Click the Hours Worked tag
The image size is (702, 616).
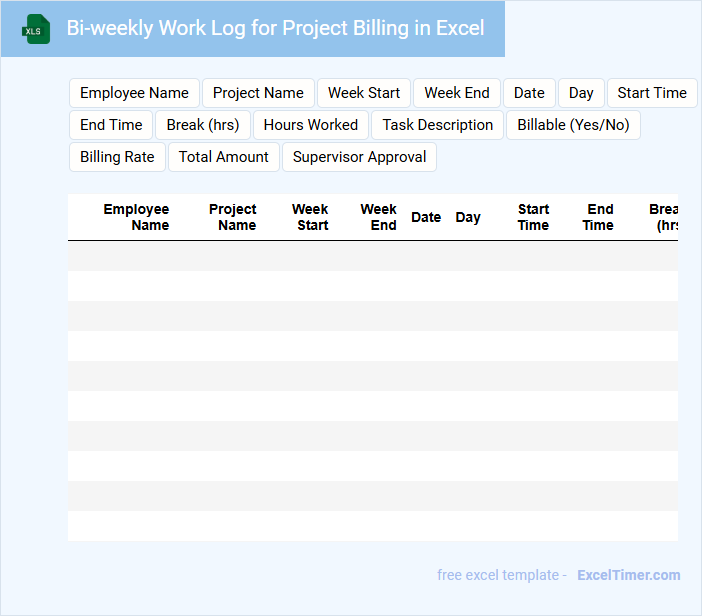311,125
